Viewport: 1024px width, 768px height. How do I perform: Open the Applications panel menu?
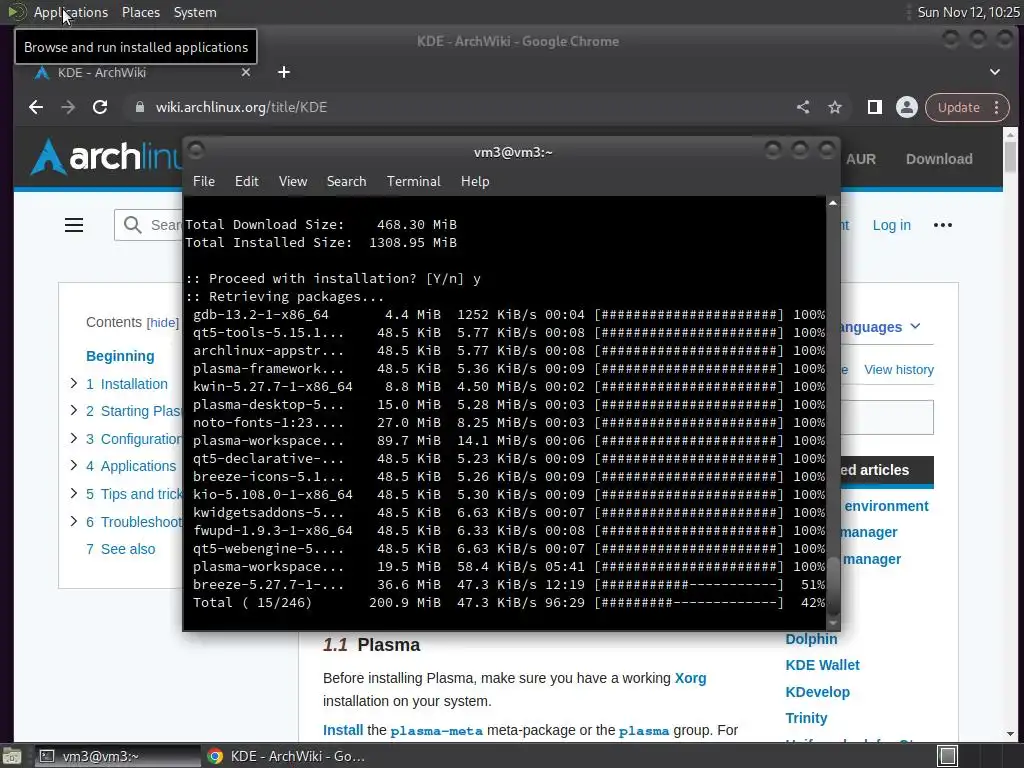tap(71, 12)
